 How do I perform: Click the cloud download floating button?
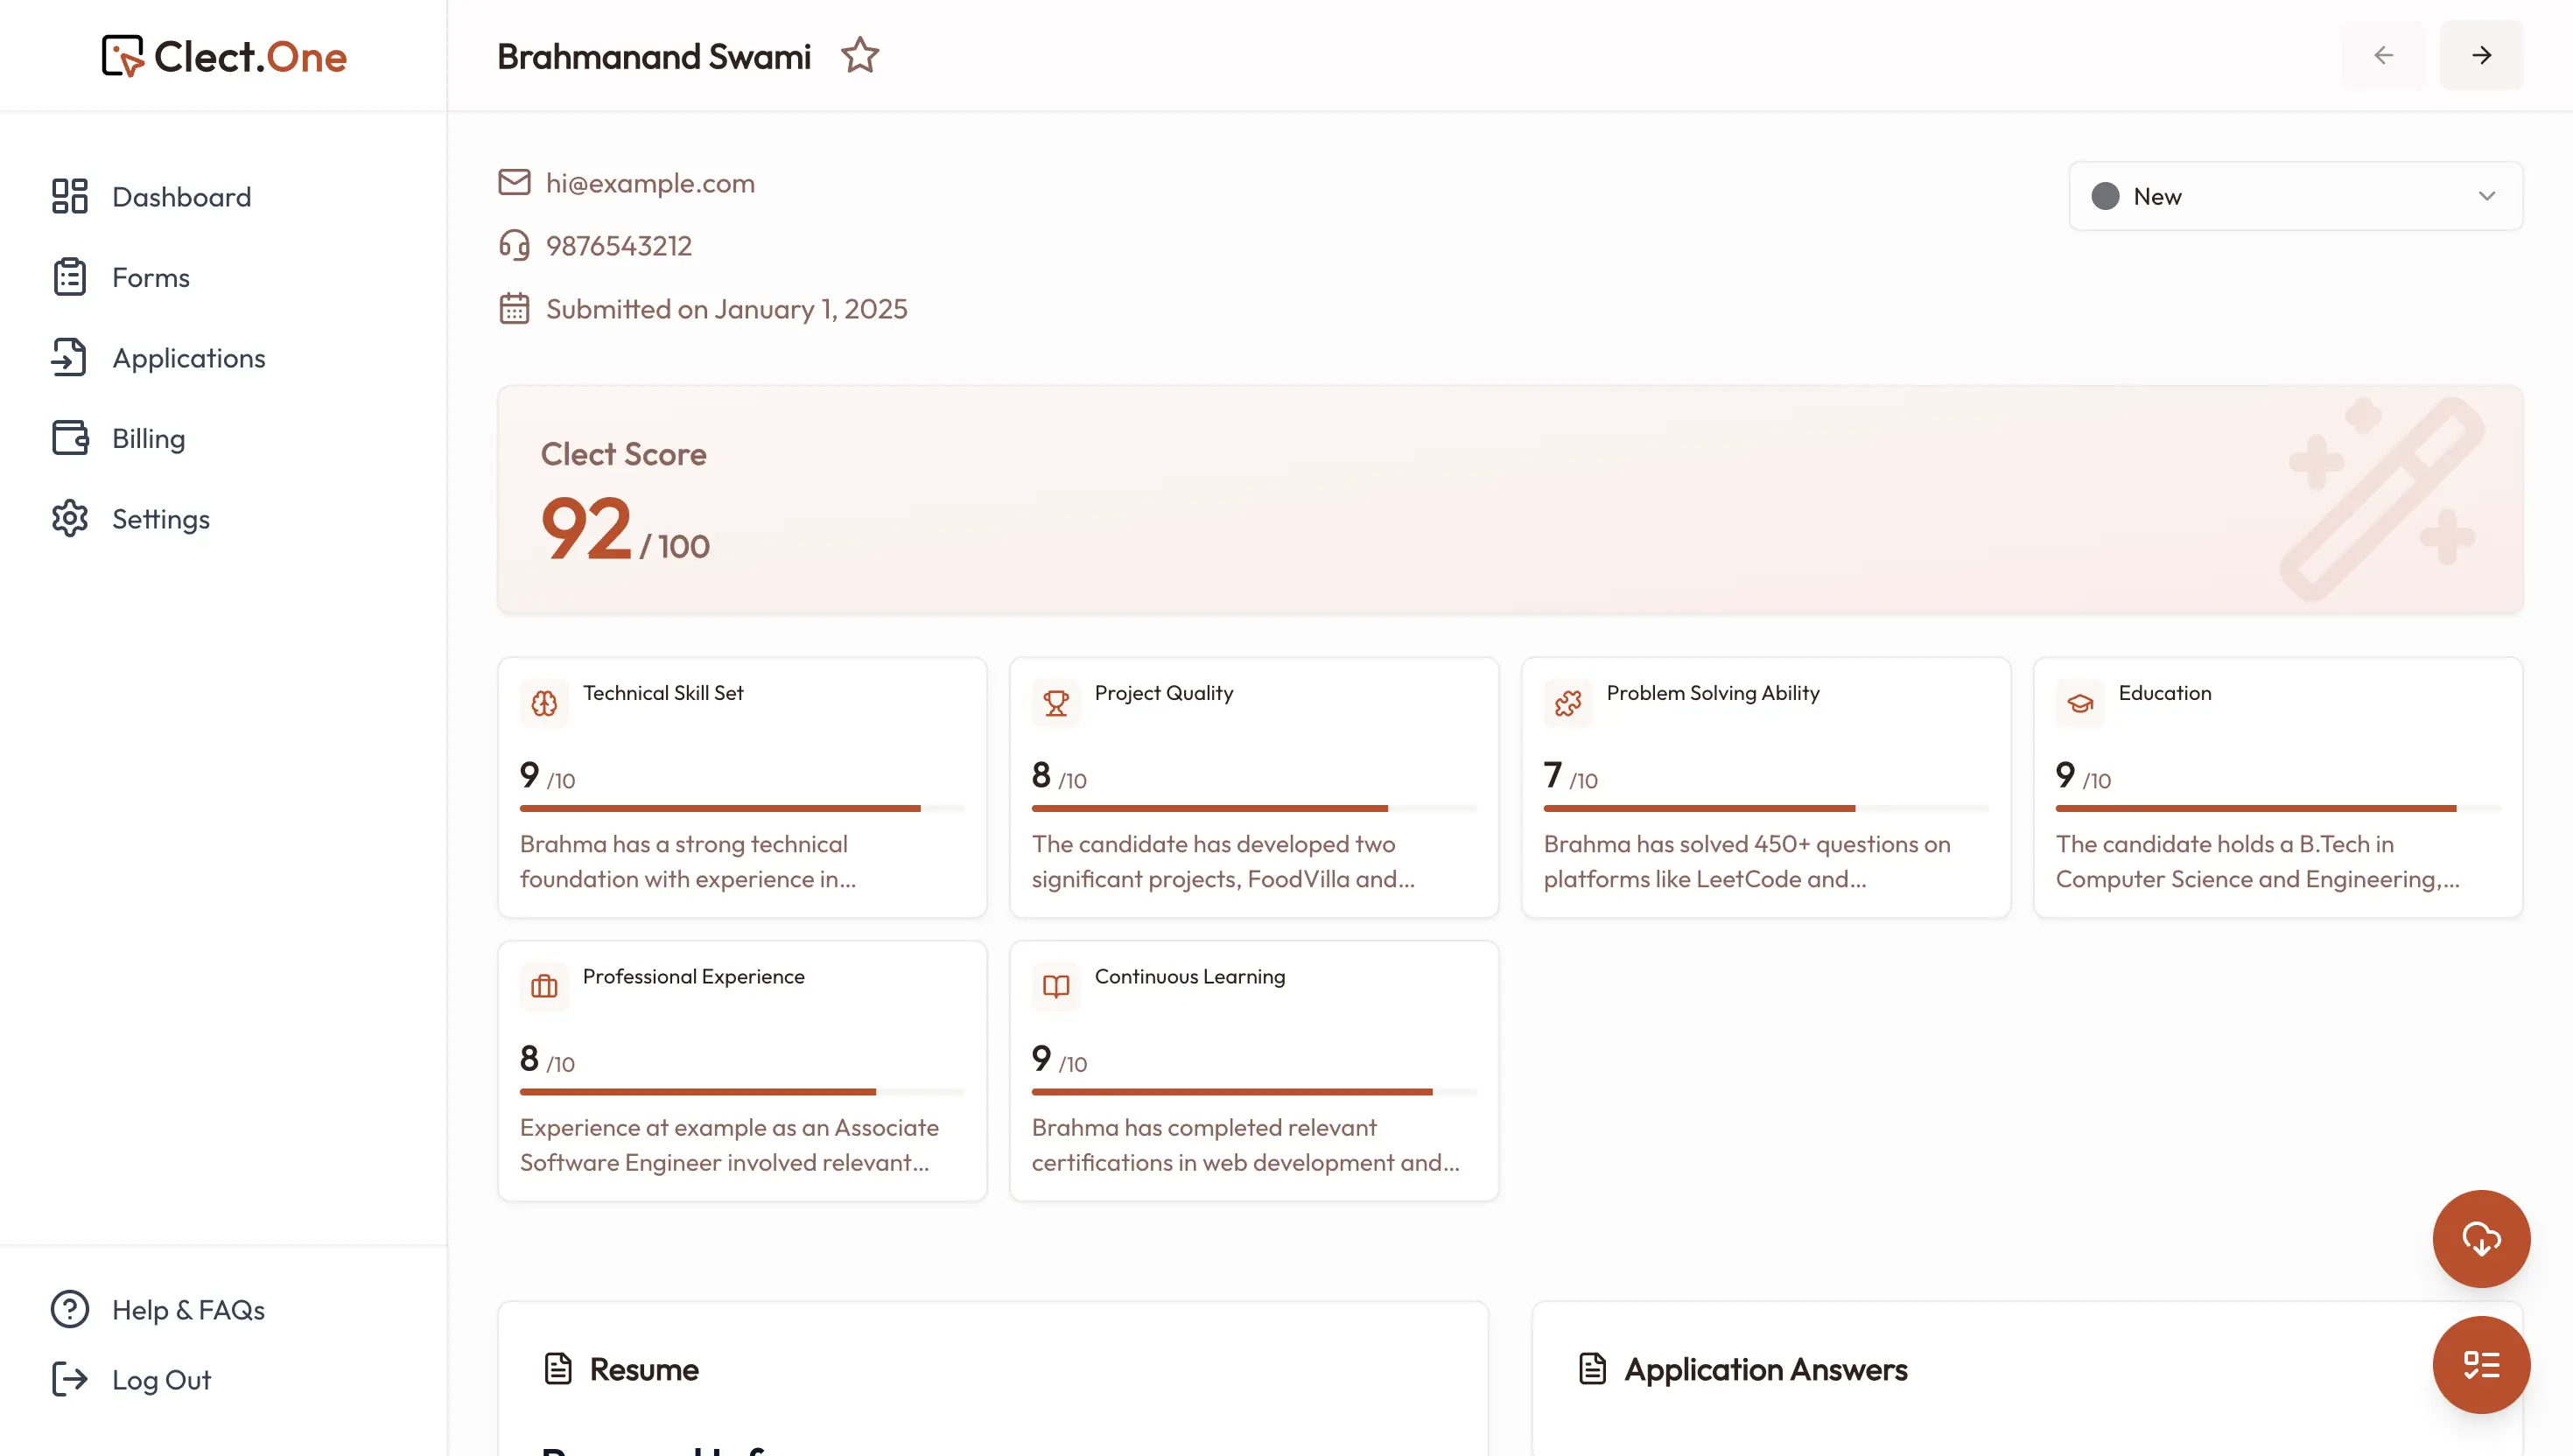(2480, 1238)
